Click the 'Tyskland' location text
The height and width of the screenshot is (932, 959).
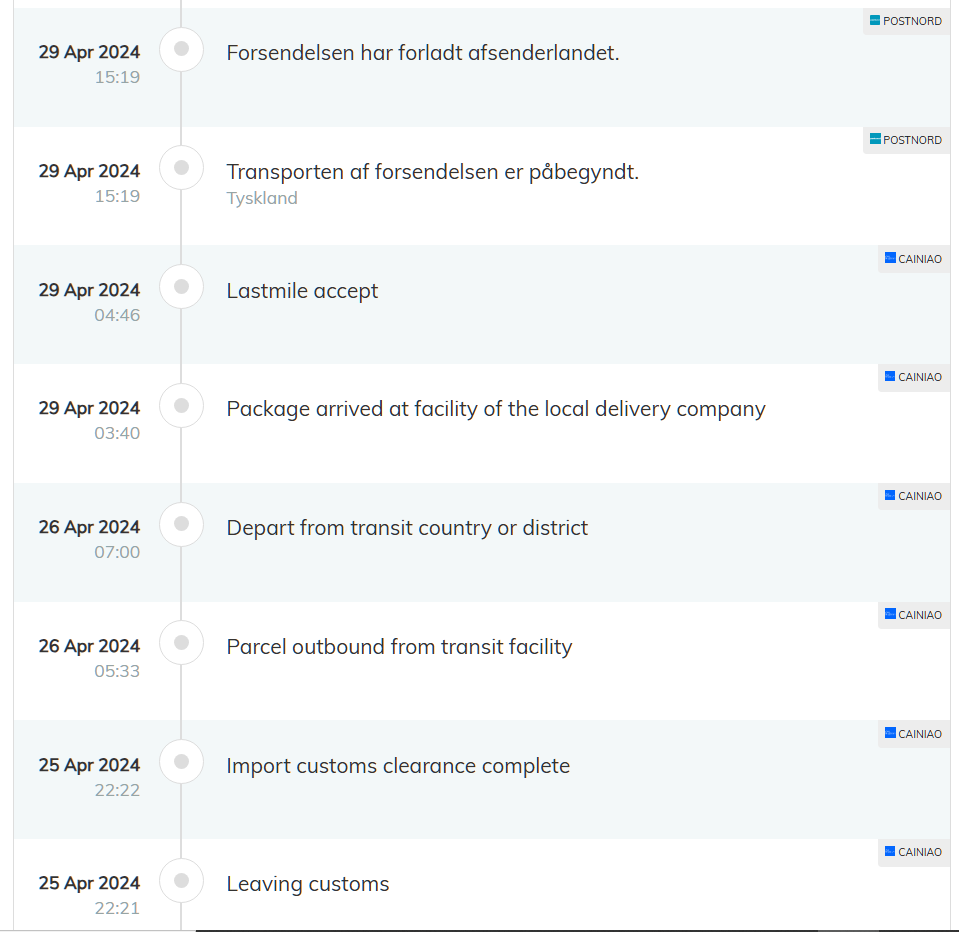[262, 198]
